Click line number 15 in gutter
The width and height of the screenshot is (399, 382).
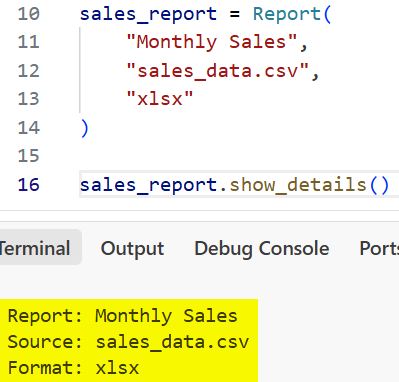[x=29, y=156]
